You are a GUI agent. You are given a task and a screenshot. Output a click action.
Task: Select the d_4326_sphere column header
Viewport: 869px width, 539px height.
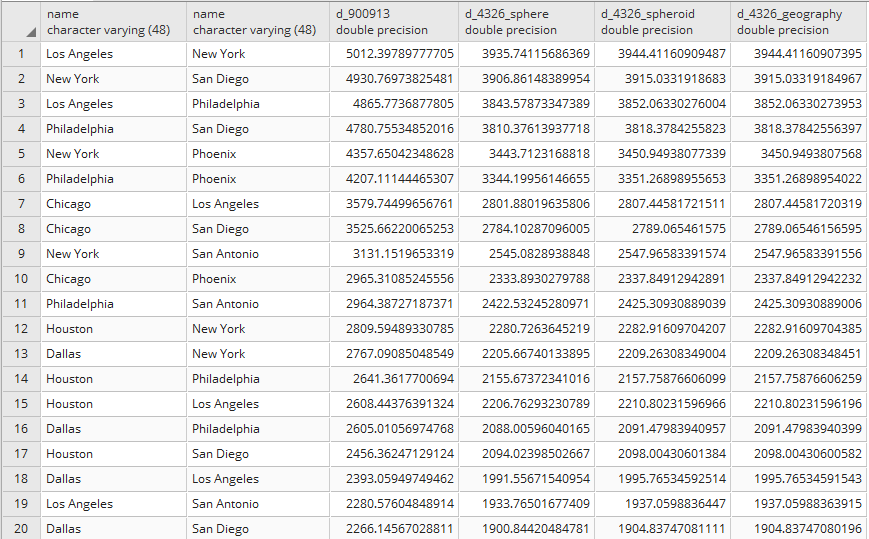pyautogui.click(x=527, y=21)
